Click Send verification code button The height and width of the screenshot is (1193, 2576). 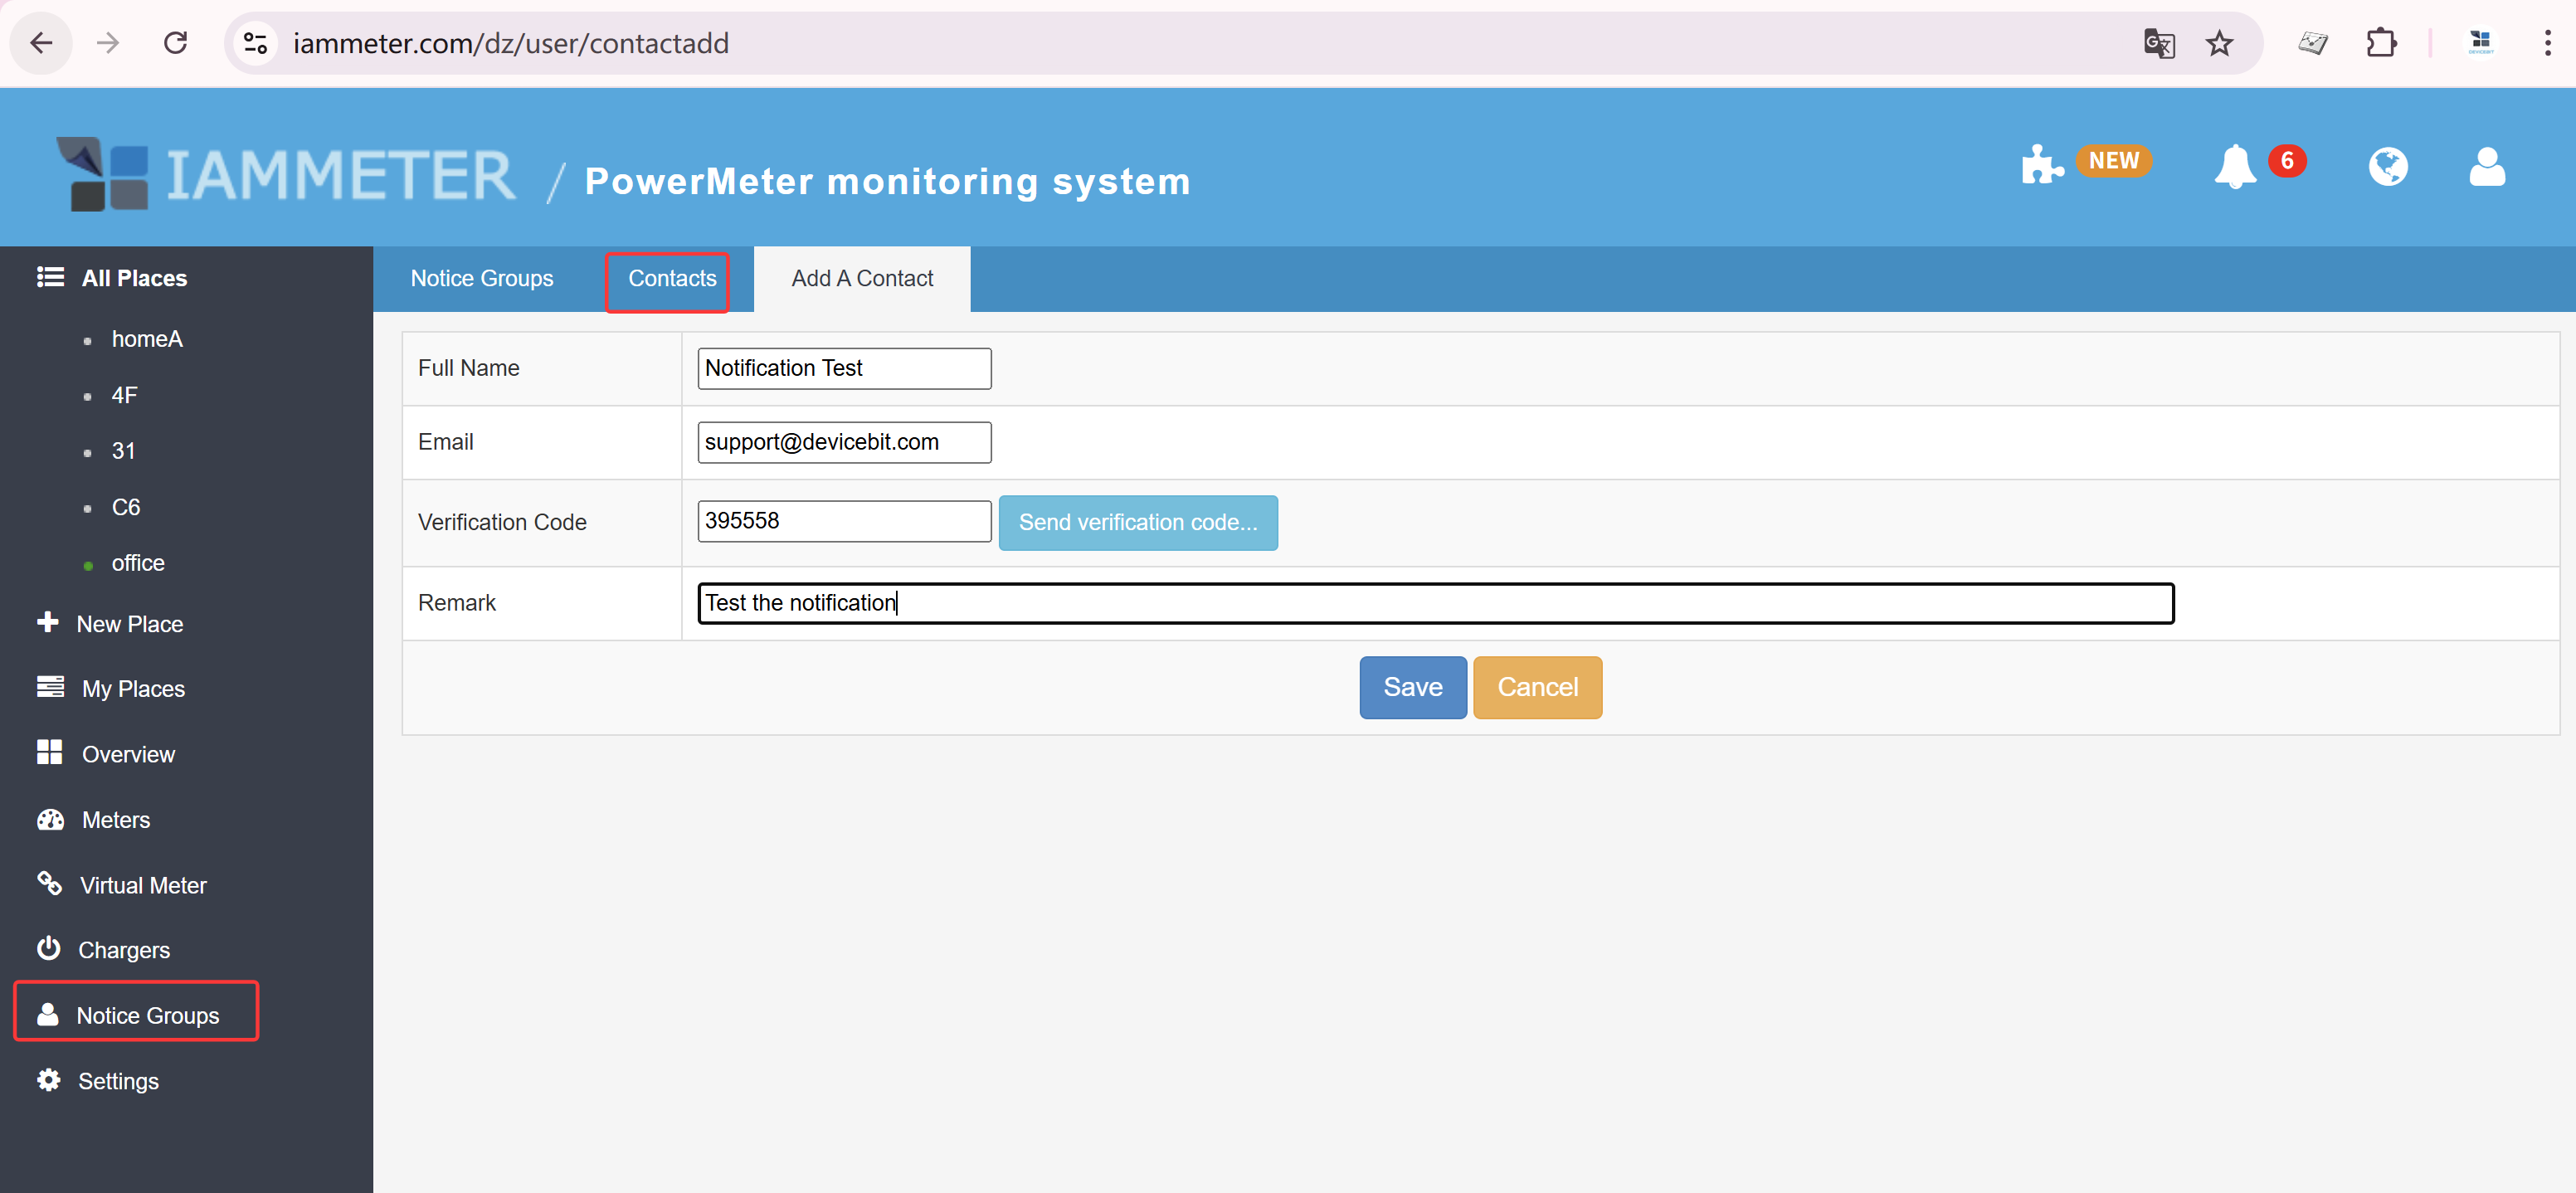pyautogui.click(x=1138, y=522)
